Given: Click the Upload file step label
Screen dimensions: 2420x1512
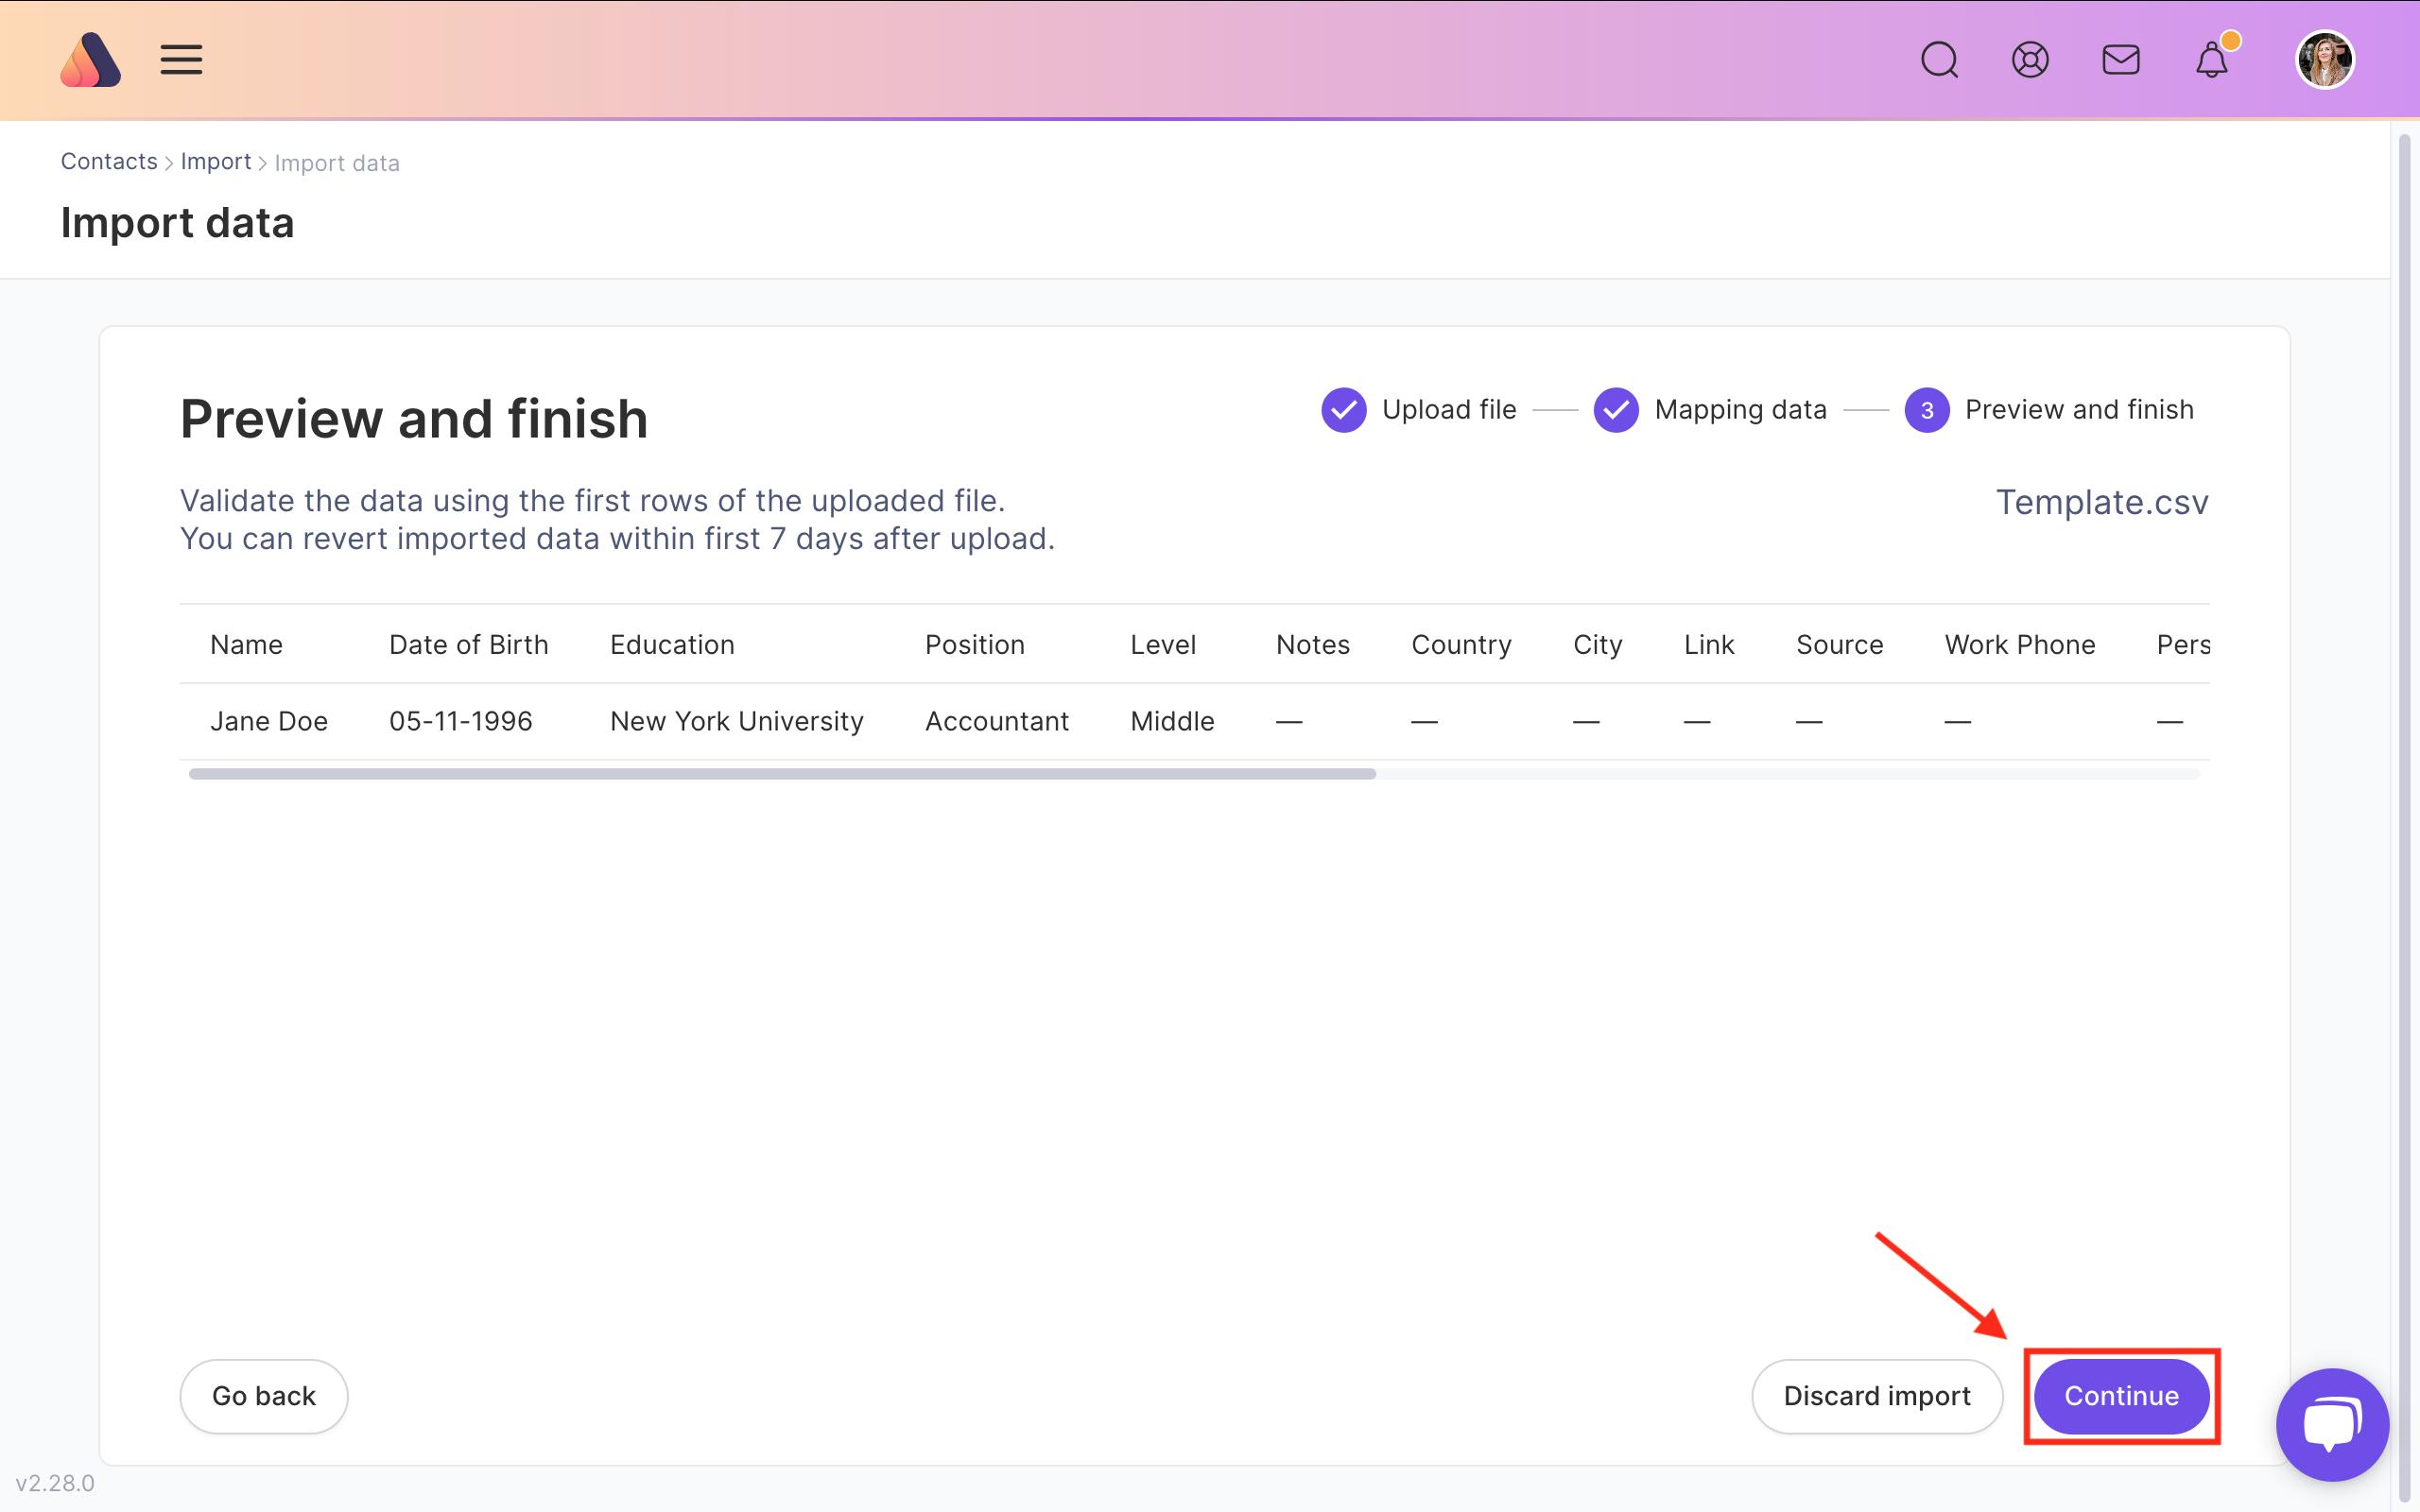Looking at the screenshot, I should point(1449,410).
